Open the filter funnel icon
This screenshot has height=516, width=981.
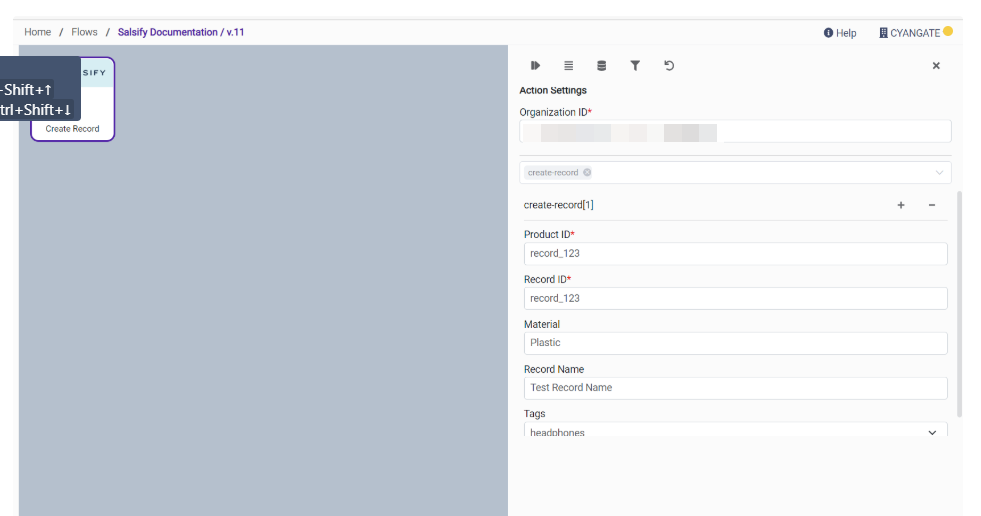(635, 66)
